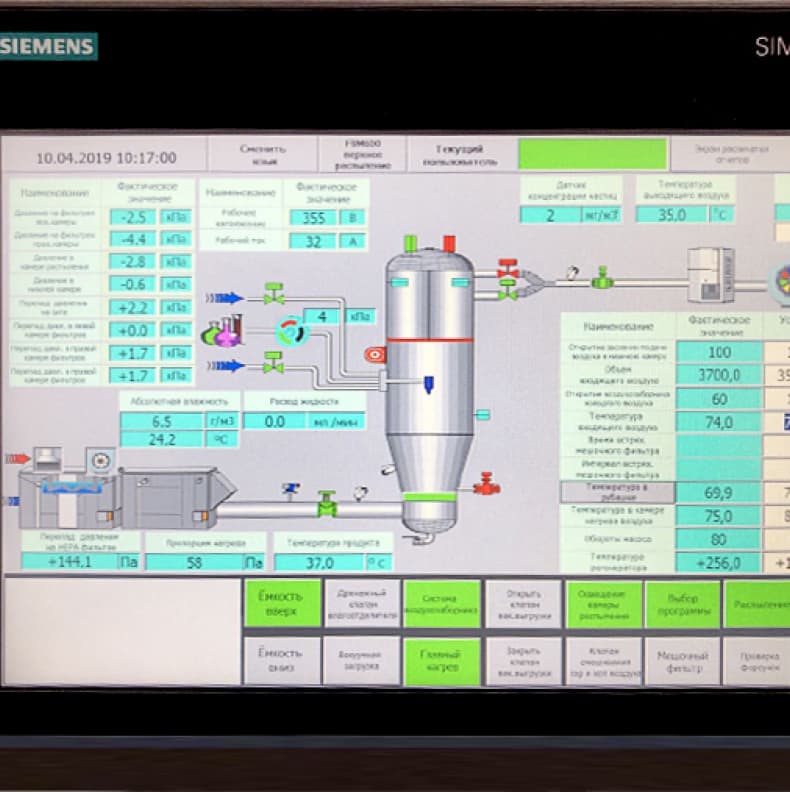Viewport: 790px width, 792px height.
Task: Toggle the green 'Ёмкость вверх' button
Action: tap(282, 604)
